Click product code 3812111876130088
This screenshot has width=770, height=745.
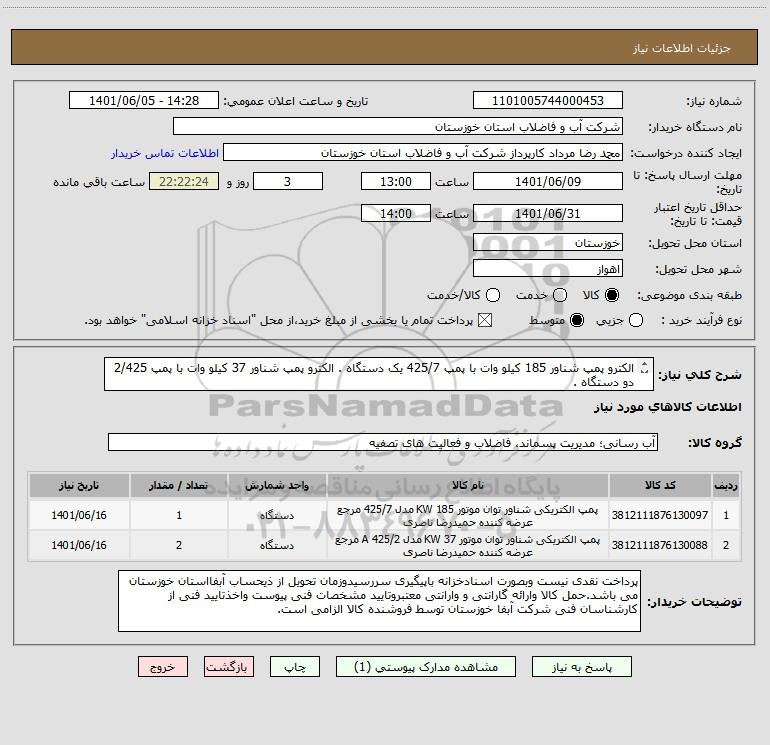660,545
